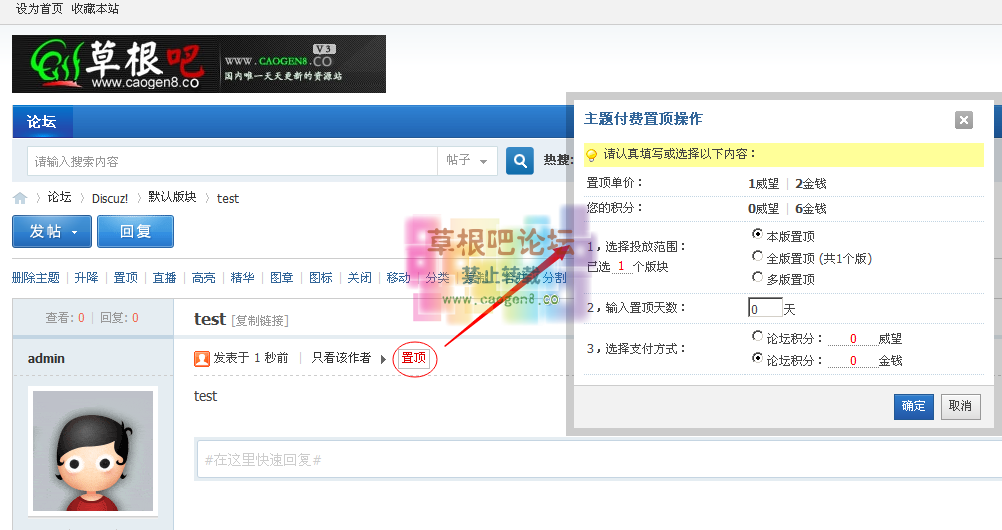This screenshot has width=1002, height=530.
Task: Click the home icon in breadcrumb
Action: point(20,198)
